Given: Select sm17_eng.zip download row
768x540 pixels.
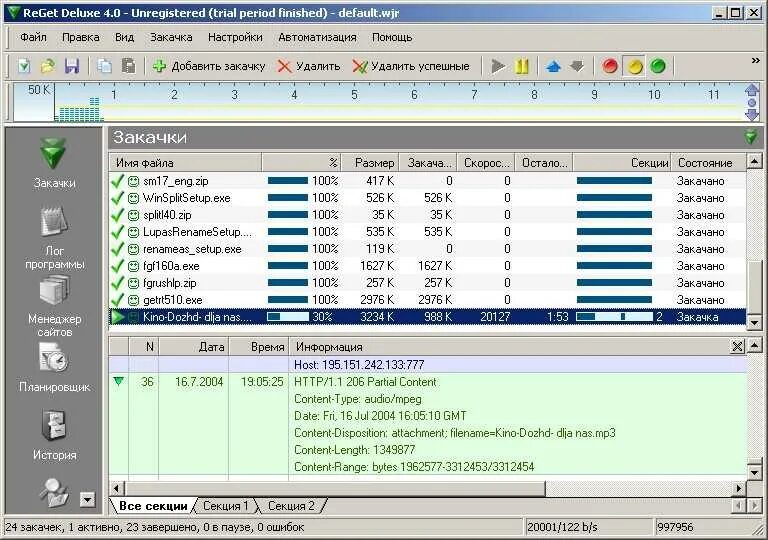Looking at the screenshot, I should [x=428, y=181].
